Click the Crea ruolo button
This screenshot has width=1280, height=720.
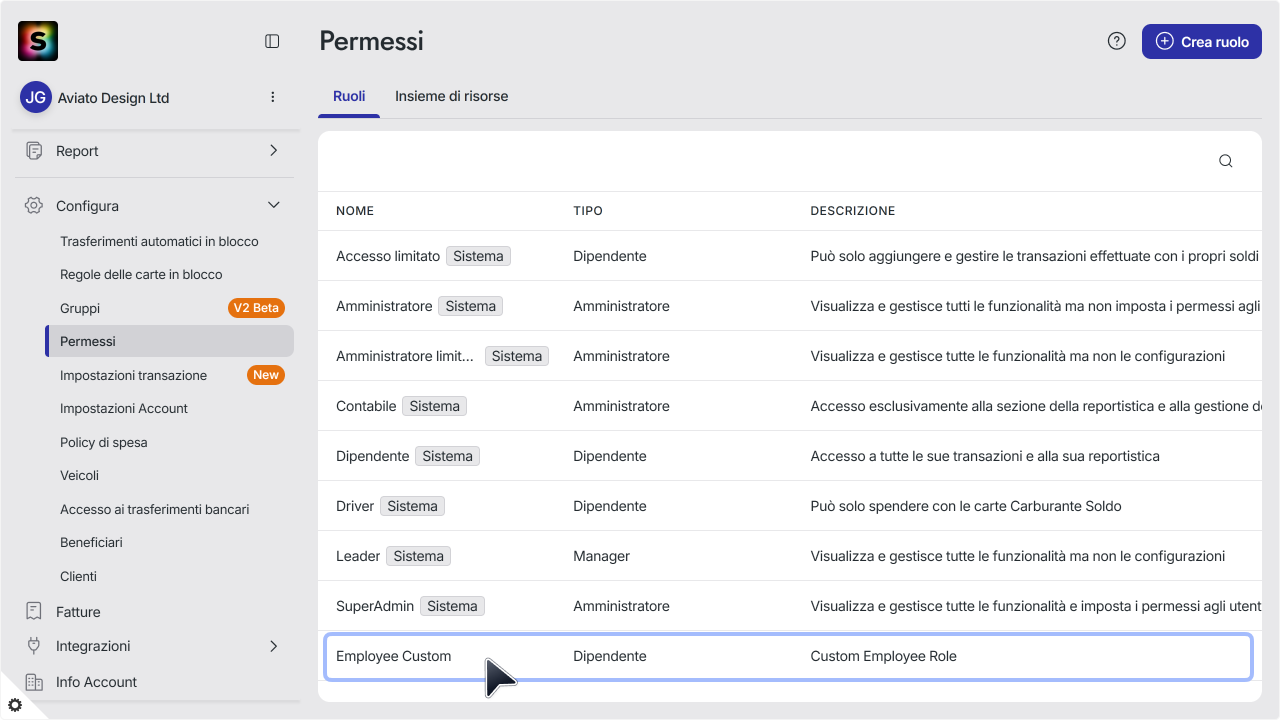1202,41
